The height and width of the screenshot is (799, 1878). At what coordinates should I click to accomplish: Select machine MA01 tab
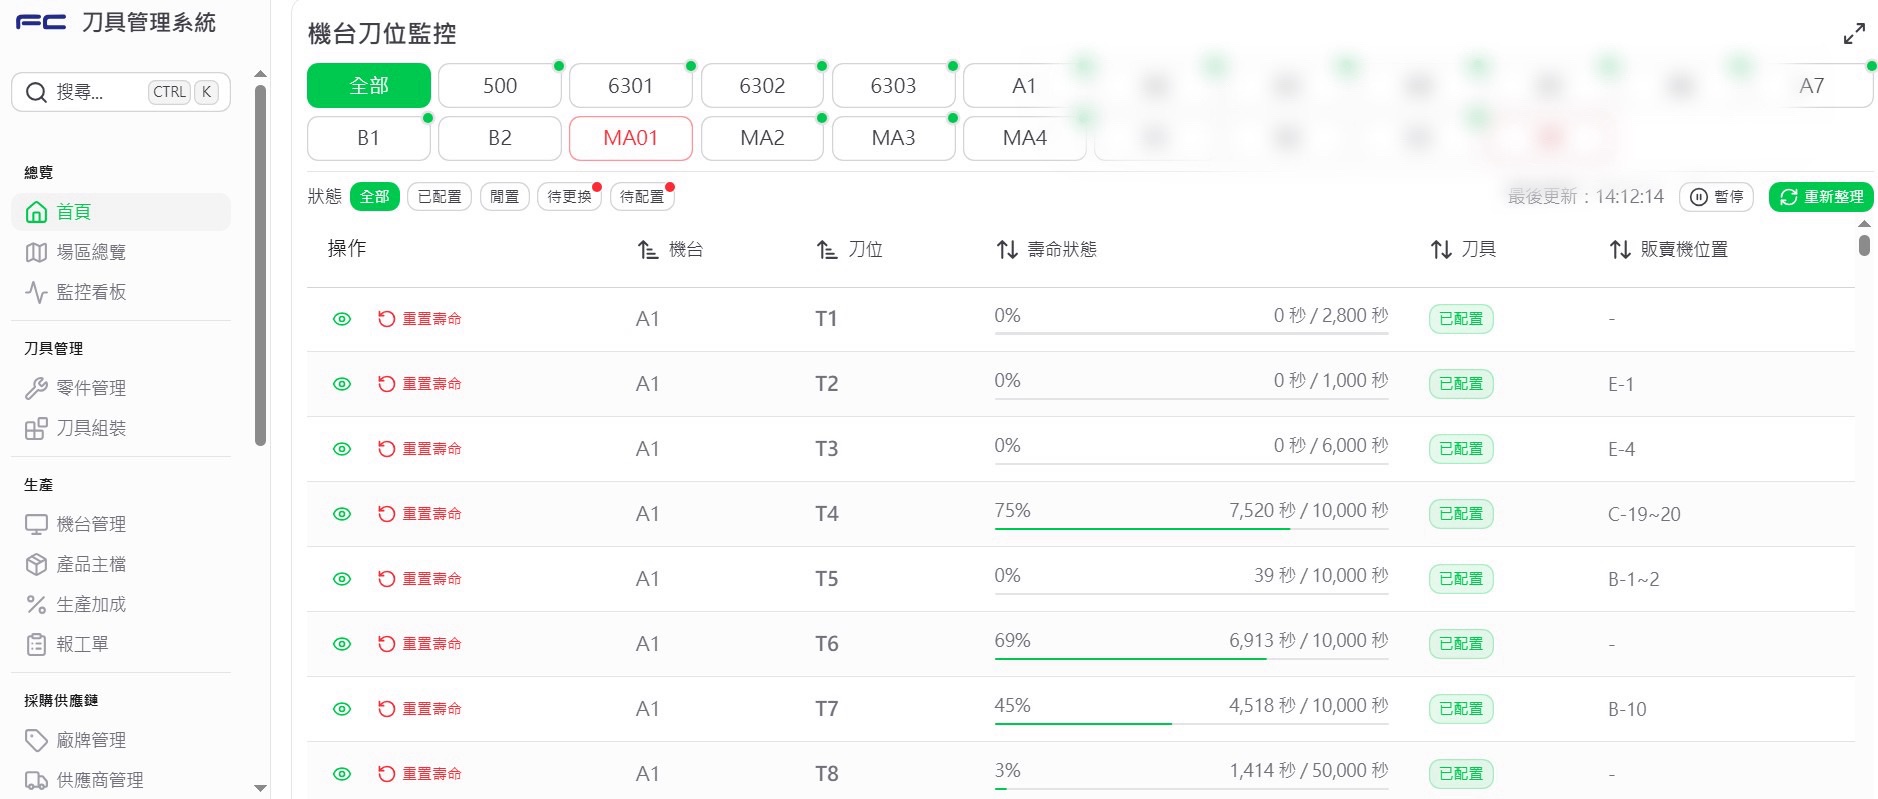[x=631, y=138]
